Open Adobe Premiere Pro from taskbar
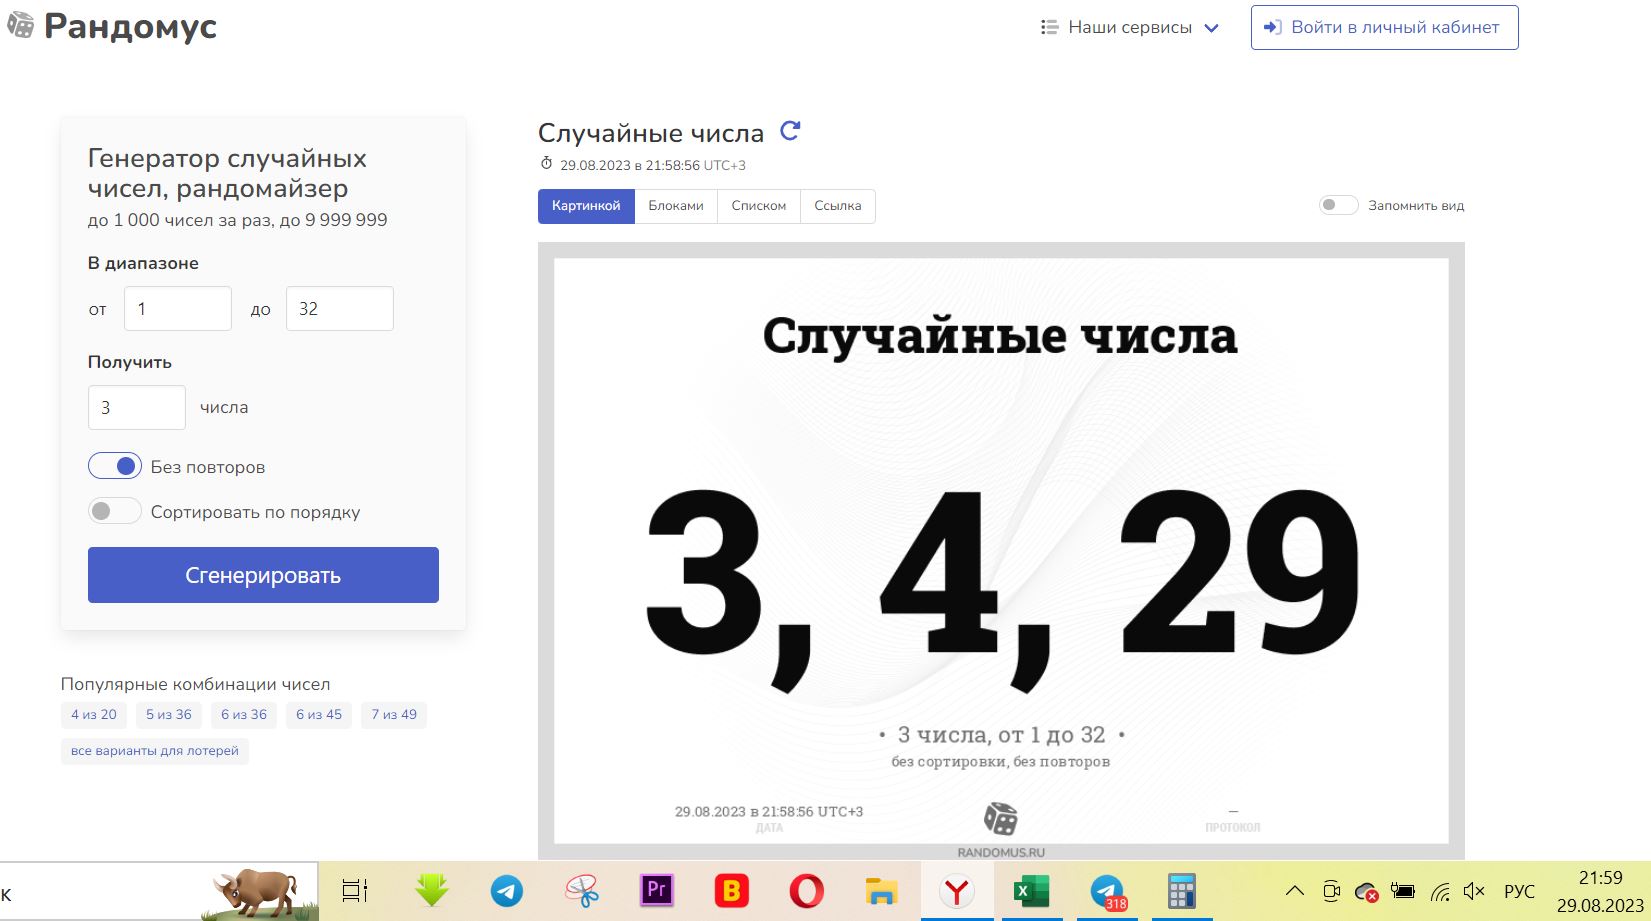Screen dimensions: 1651x921 [656, 890]
